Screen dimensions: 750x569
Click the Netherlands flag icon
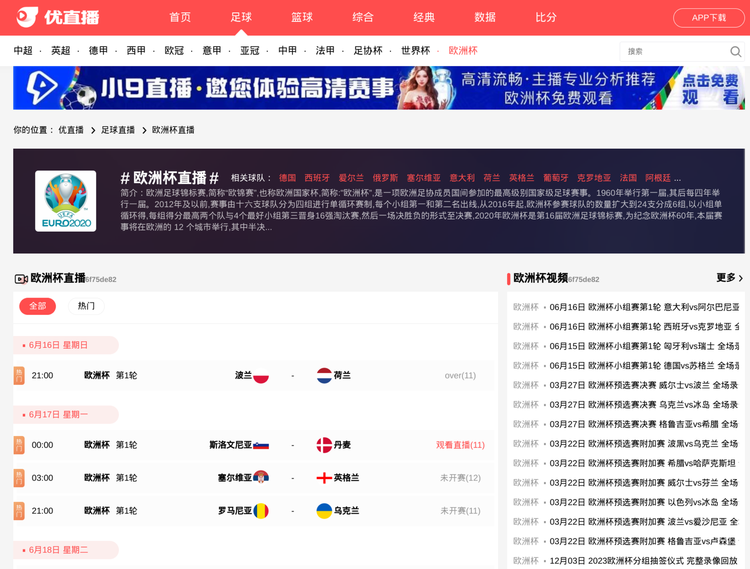[x=324, y=376]
